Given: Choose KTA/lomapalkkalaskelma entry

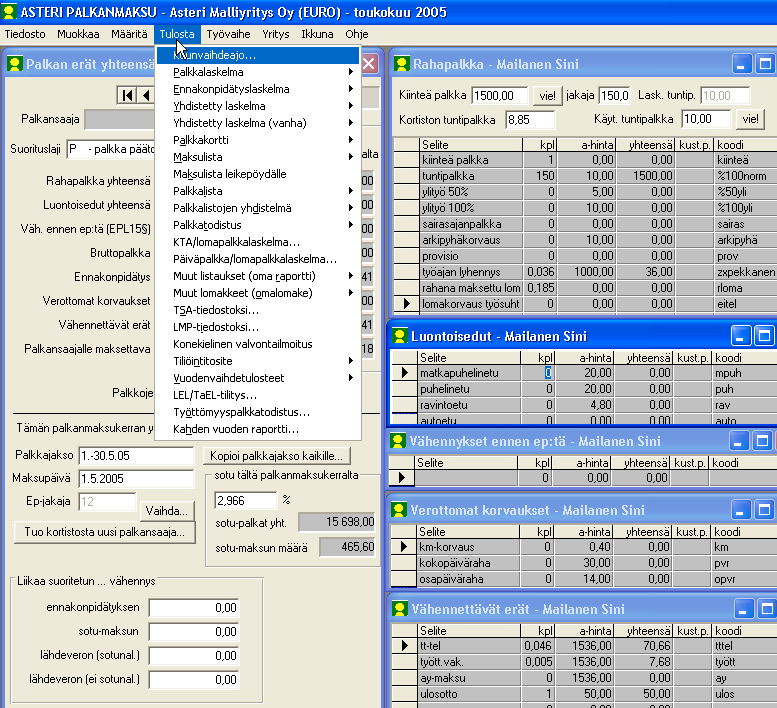Looking at the screenshot, I should (x=258, y=242).
